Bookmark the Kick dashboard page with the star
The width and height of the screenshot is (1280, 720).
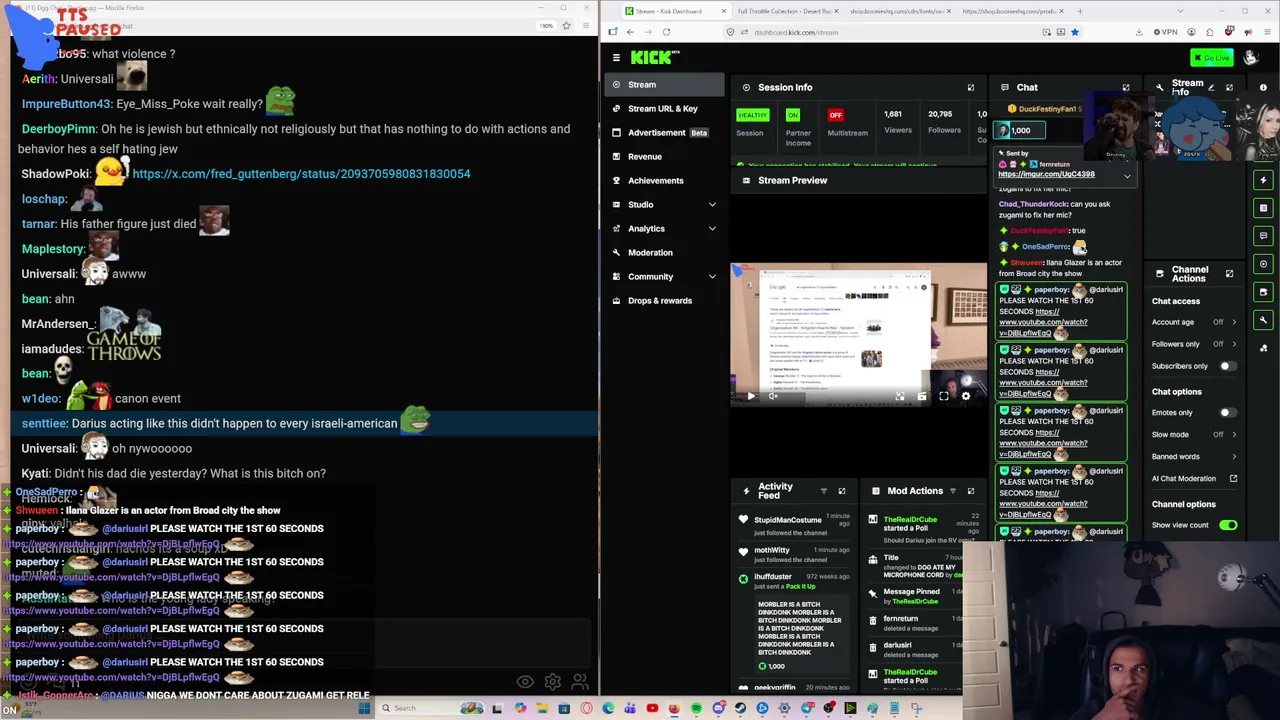pos(1074,32)
